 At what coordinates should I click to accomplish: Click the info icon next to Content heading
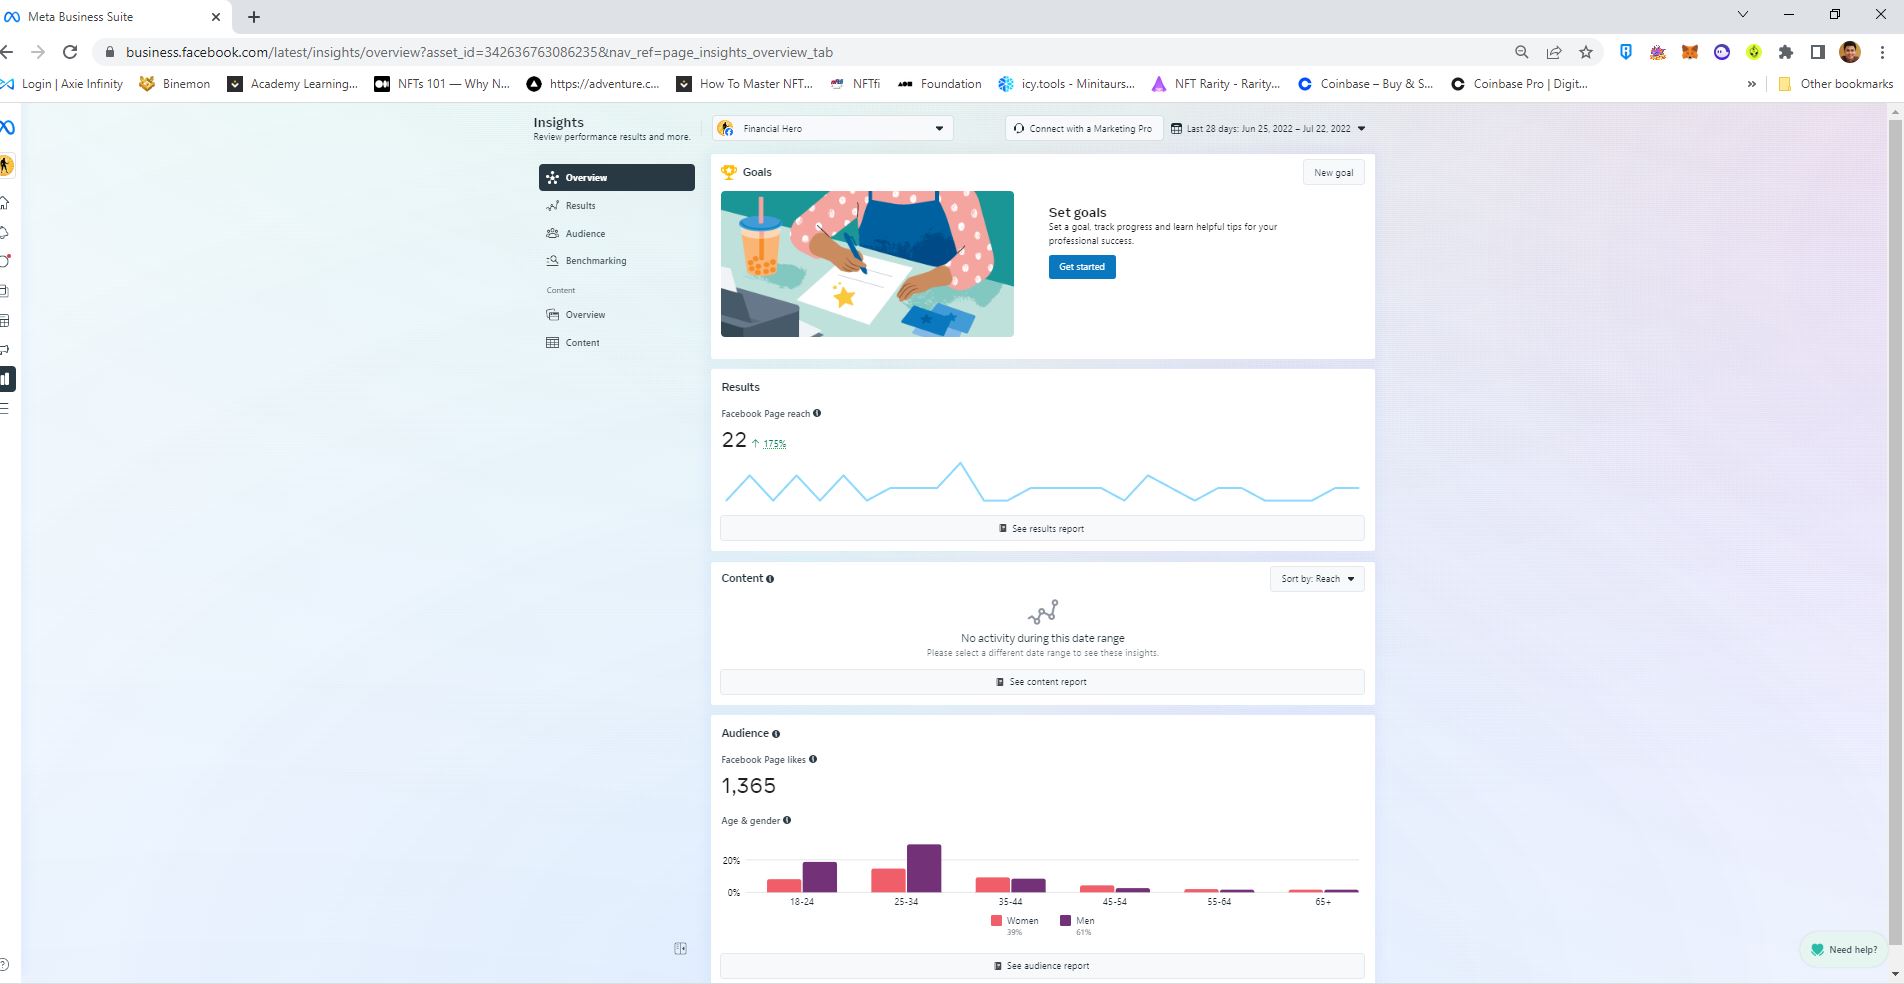tap(770, 579)
